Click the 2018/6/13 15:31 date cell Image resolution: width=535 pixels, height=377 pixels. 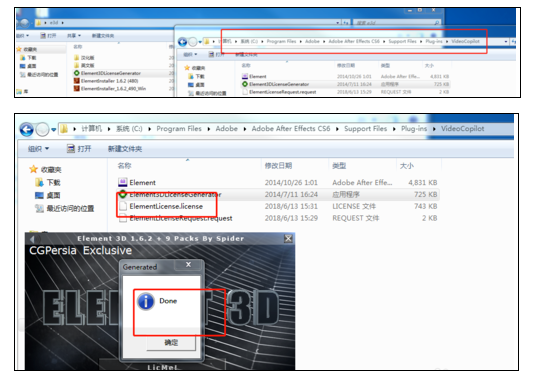291,206
